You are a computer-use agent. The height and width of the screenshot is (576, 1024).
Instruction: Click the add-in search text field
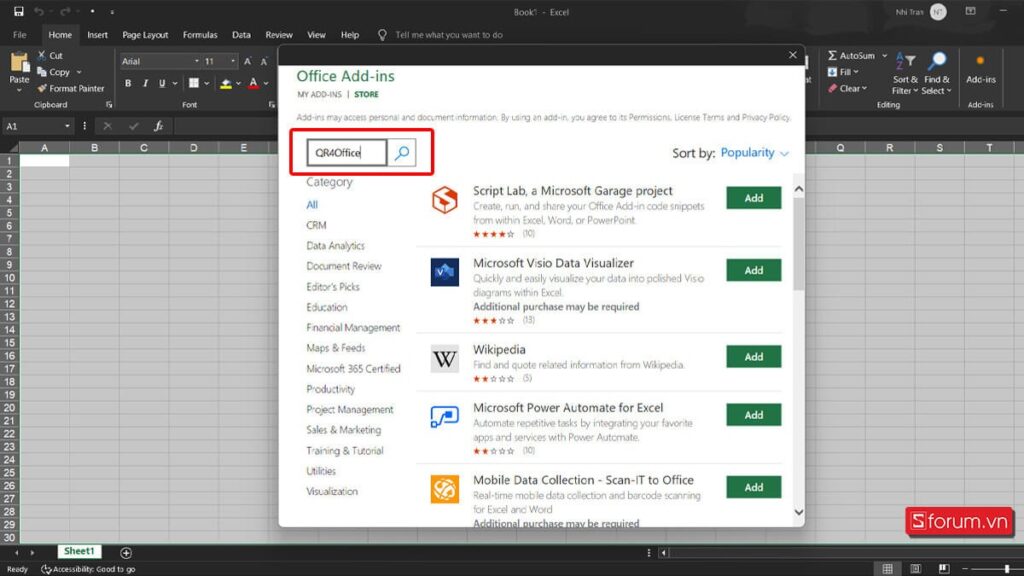pos(347,153)
